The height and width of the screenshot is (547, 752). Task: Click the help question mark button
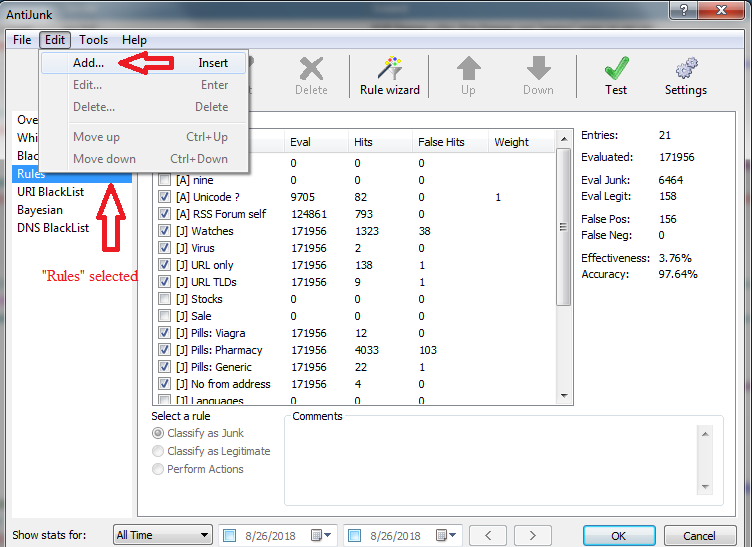point(684,10)
